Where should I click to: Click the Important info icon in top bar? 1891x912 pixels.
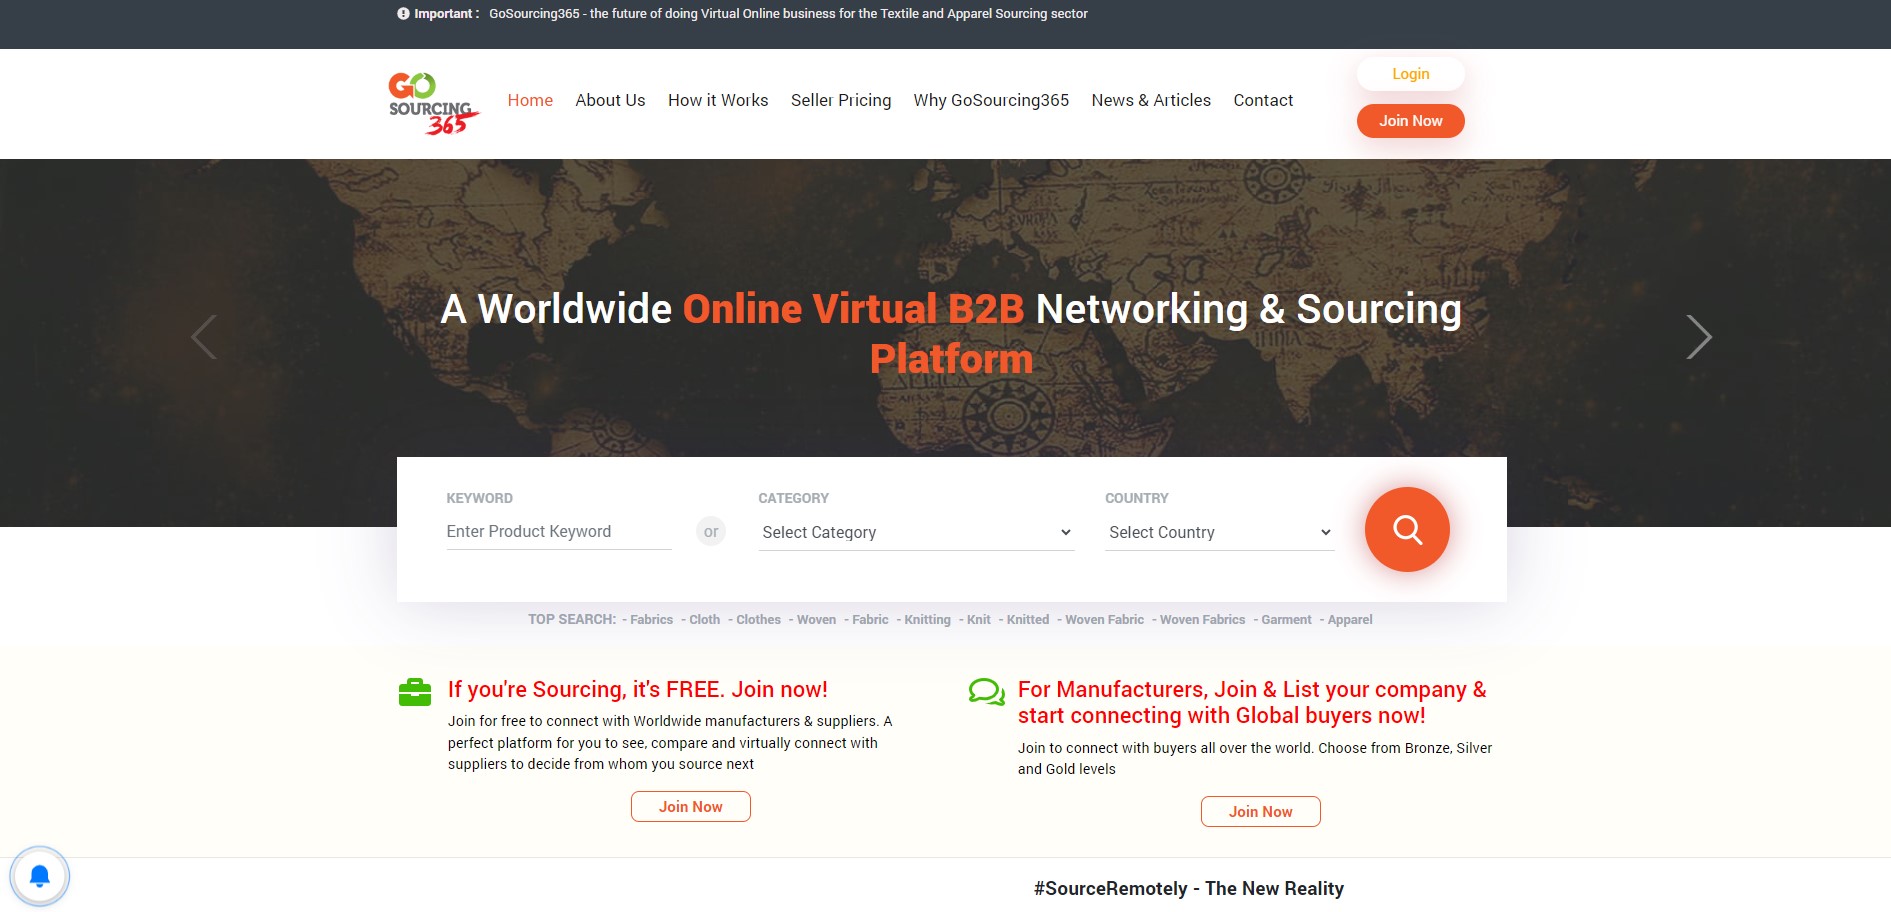403,14
